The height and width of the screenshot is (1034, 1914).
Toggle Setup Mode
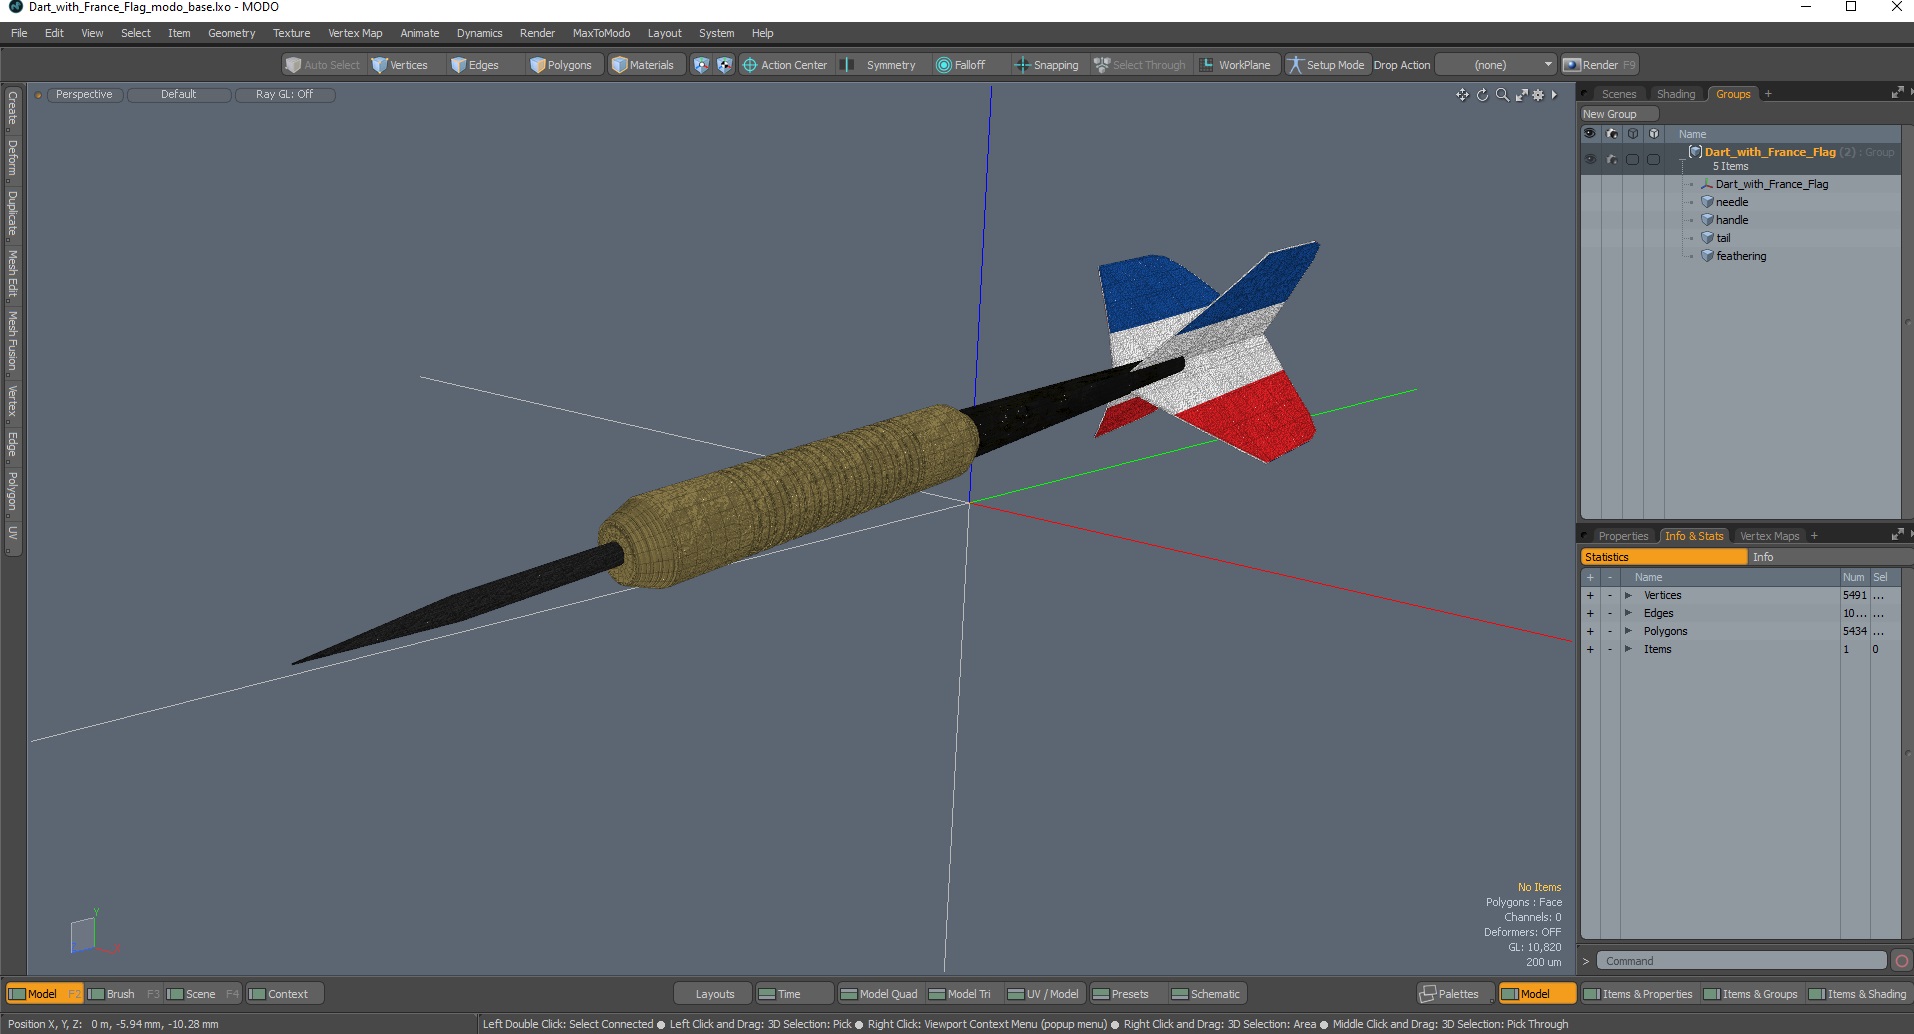tap(1326, 65)
